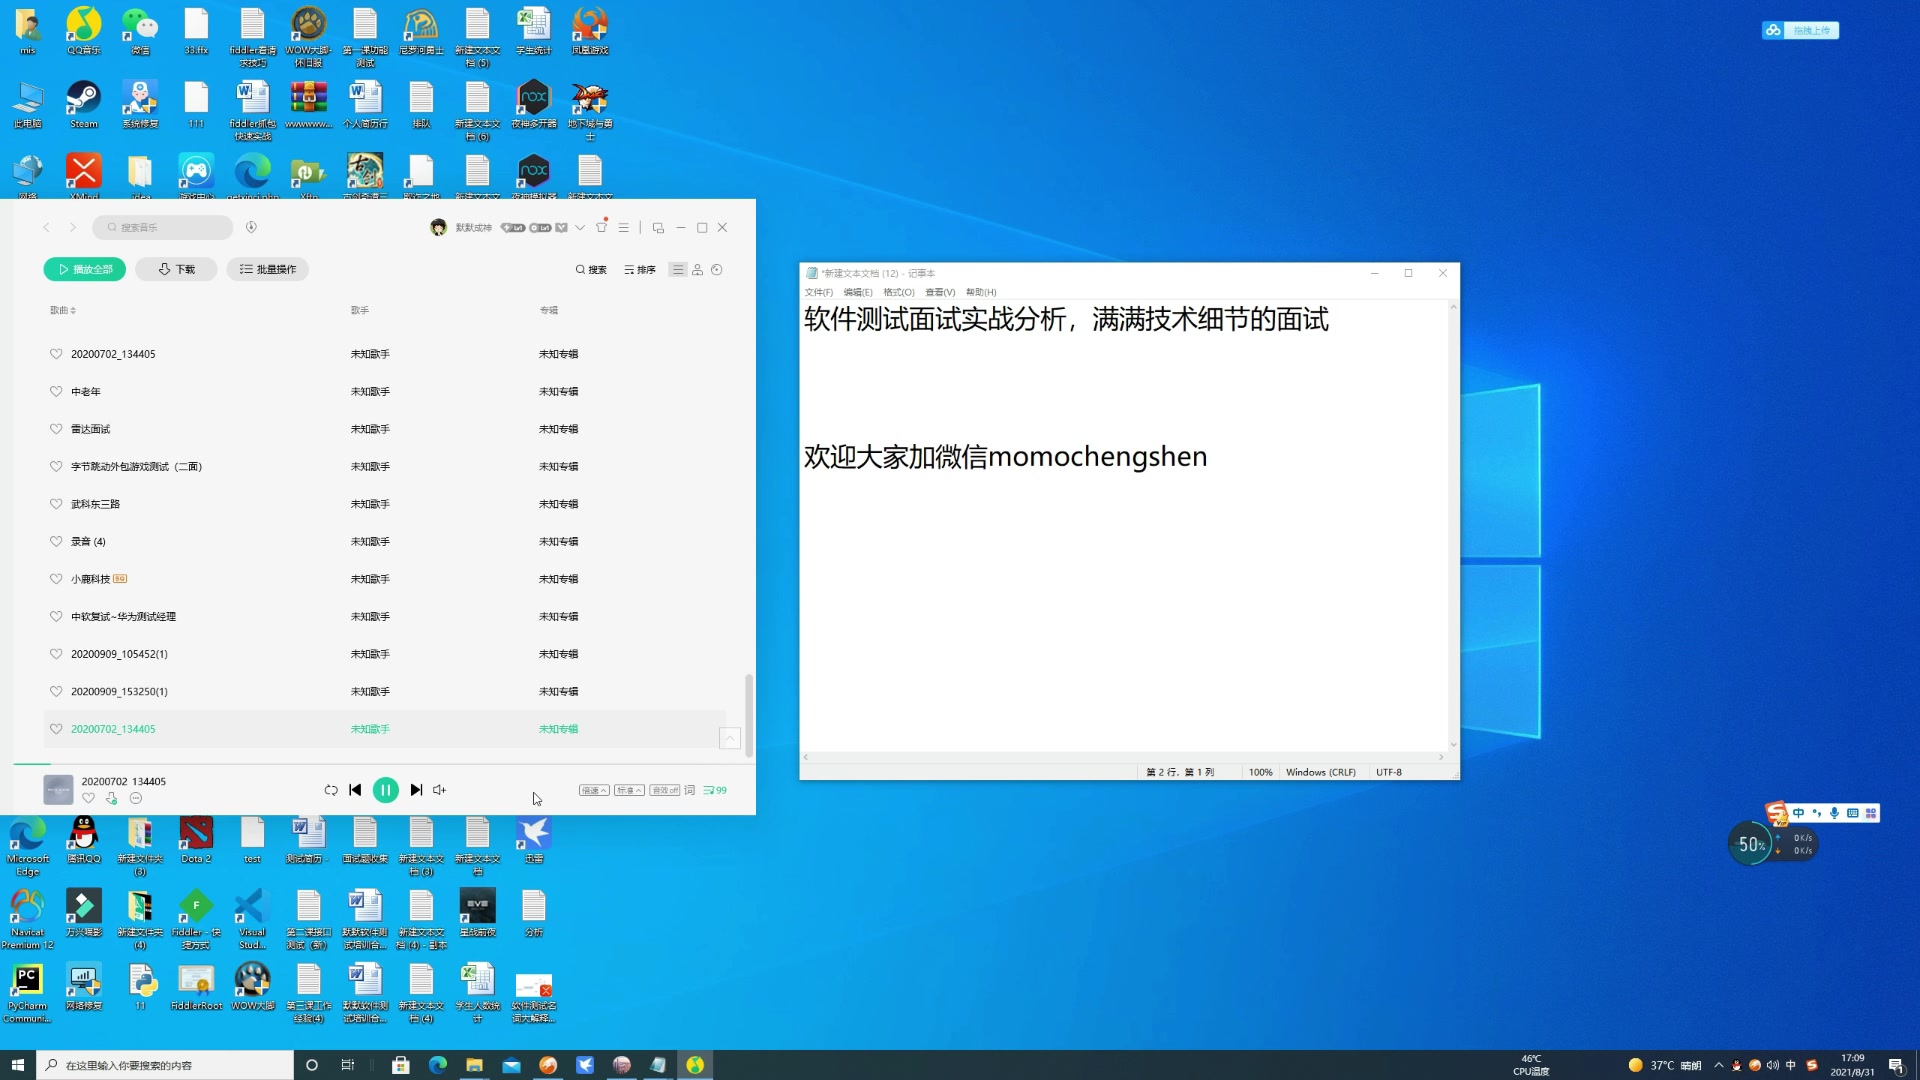Viewport: 1920px width, 1080px height.
Task: Open the Steam desktop shortcut
Action: [x=84, y=106]
